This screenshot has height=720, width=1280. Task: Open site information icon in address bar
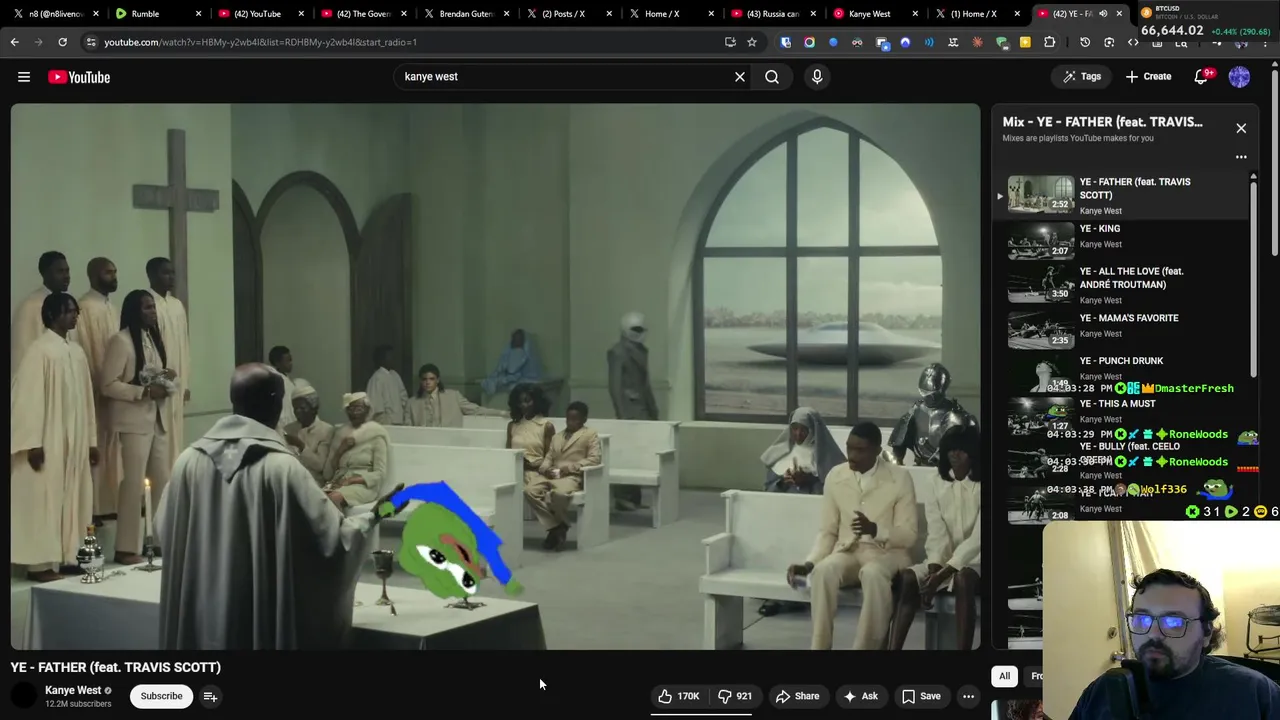[91, 42]
